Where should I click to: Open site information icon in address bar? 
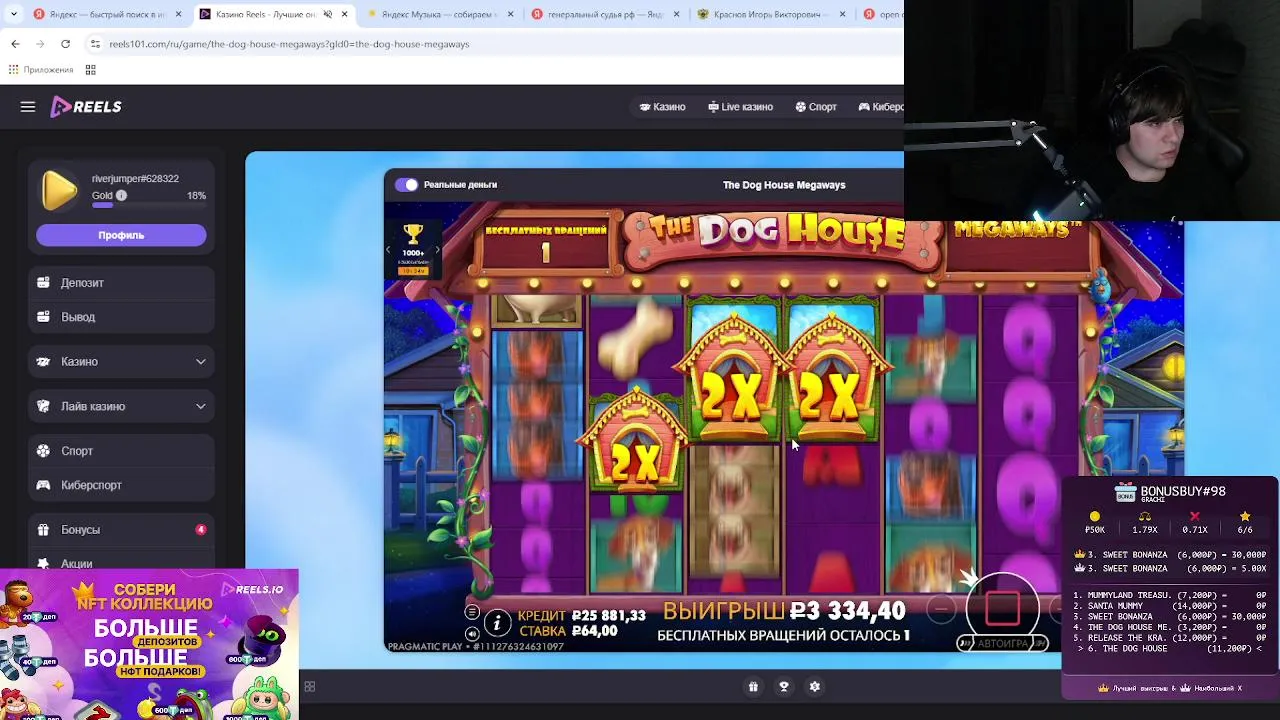point(95,44)
